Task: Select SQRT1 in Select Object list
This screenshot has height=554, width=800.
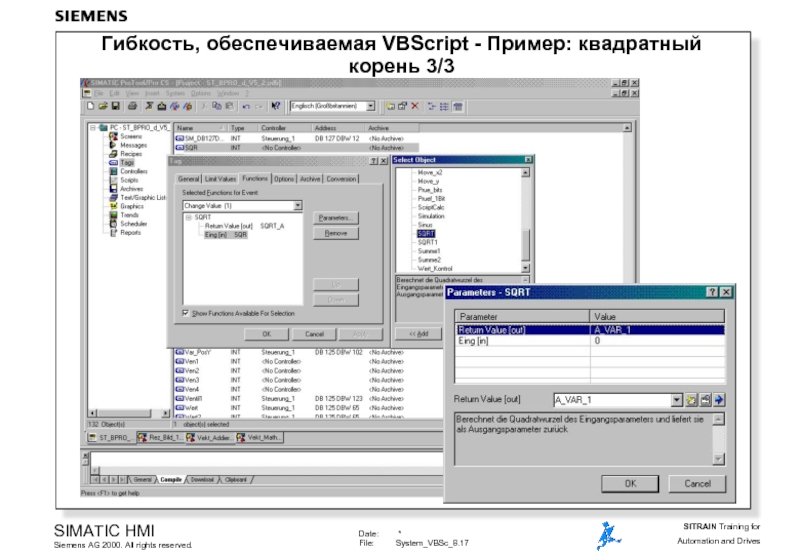Action: (427, 242)
